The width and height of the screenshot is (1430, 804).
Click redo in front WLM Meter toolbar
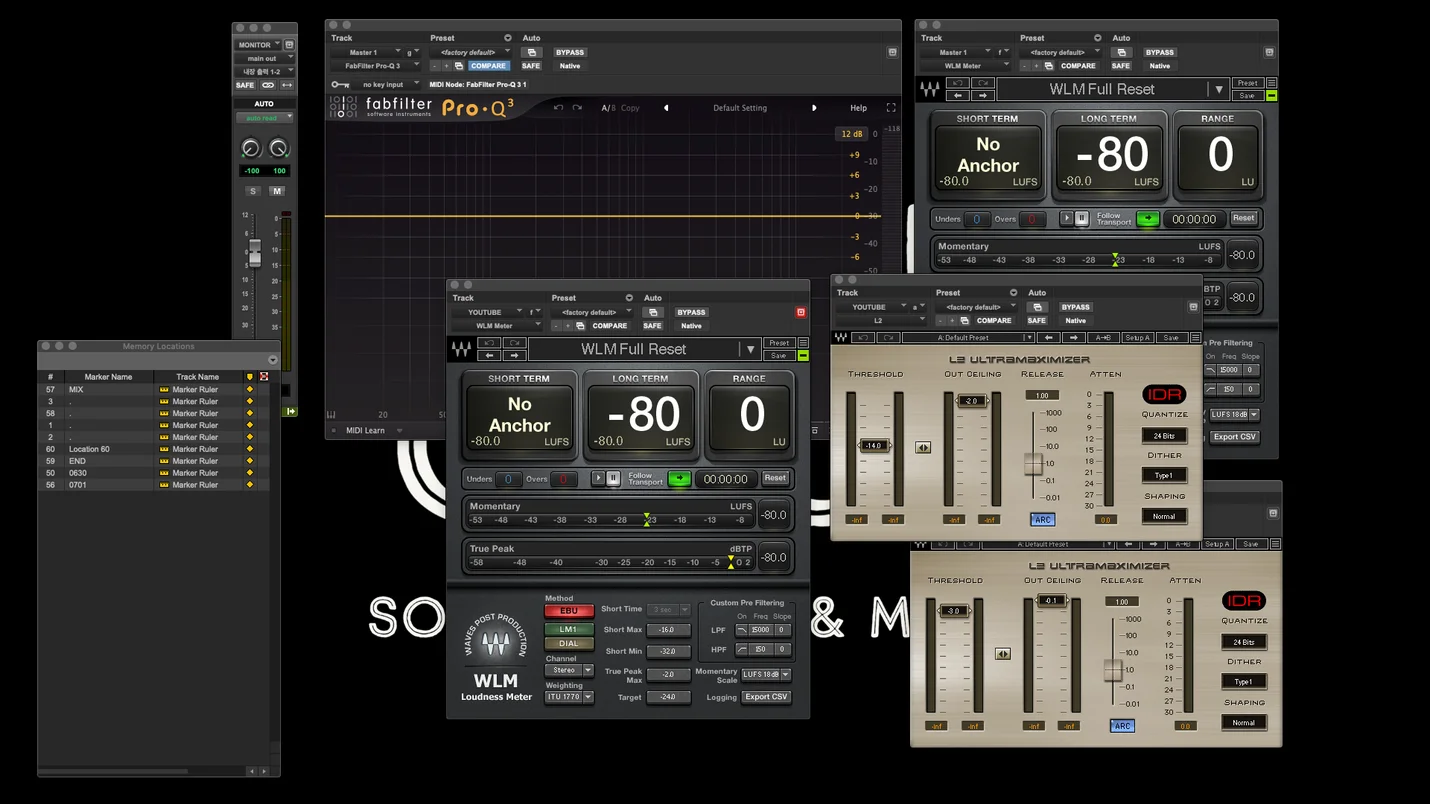tap(514, 343)
